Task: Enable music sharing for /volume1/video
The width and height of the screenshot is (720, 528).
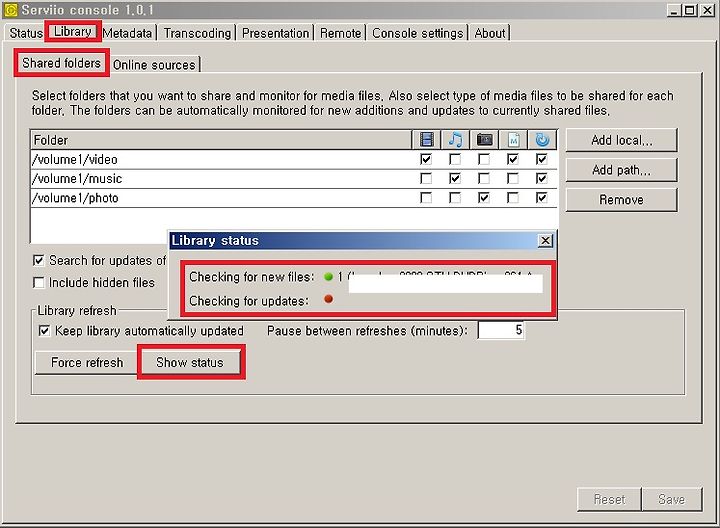Action: 455,159
